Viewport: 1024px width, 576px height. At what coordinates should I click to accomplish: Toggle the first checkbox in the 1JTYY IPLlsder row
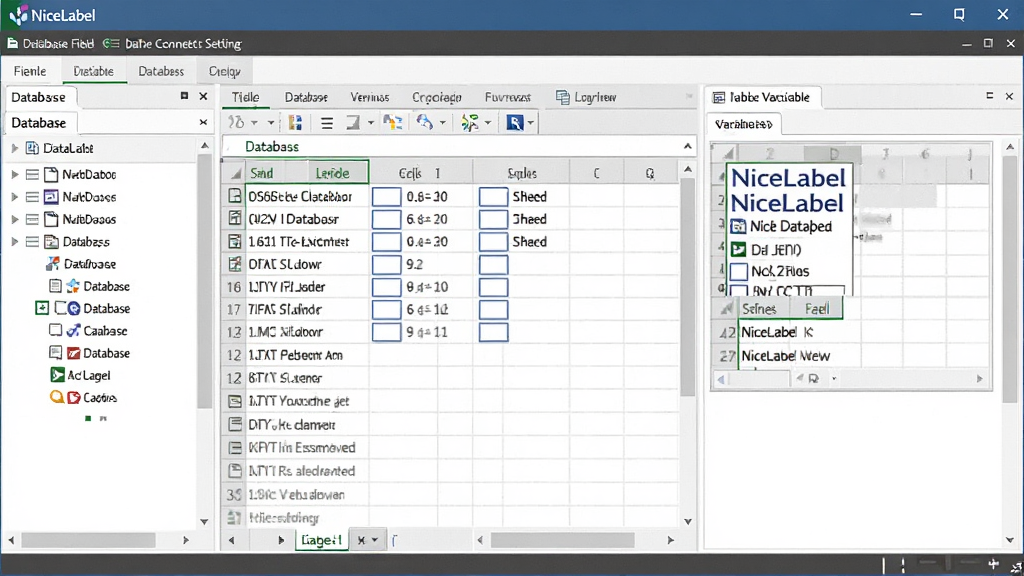(386, 287)
